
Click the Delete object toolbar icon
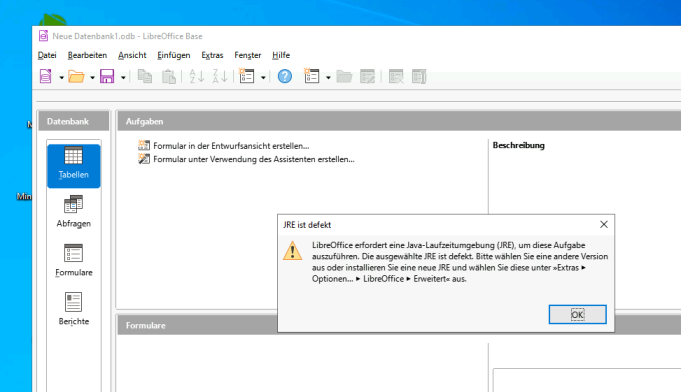coord(396,76)
